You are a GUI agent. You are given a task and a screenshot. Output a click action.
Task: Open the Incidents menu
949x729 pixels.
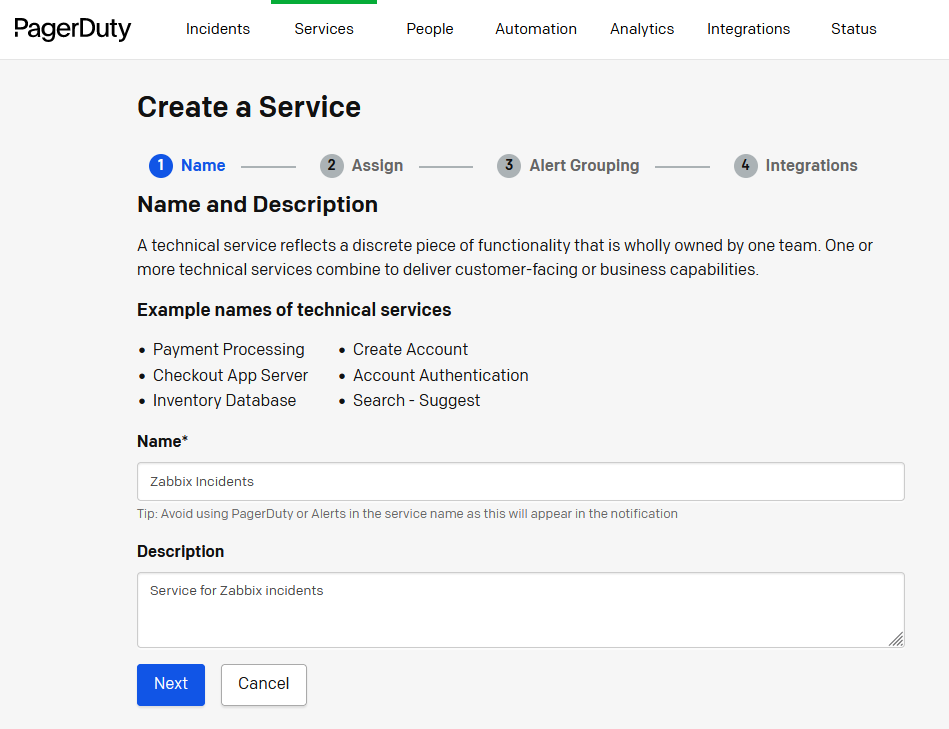tap(218, 29)
